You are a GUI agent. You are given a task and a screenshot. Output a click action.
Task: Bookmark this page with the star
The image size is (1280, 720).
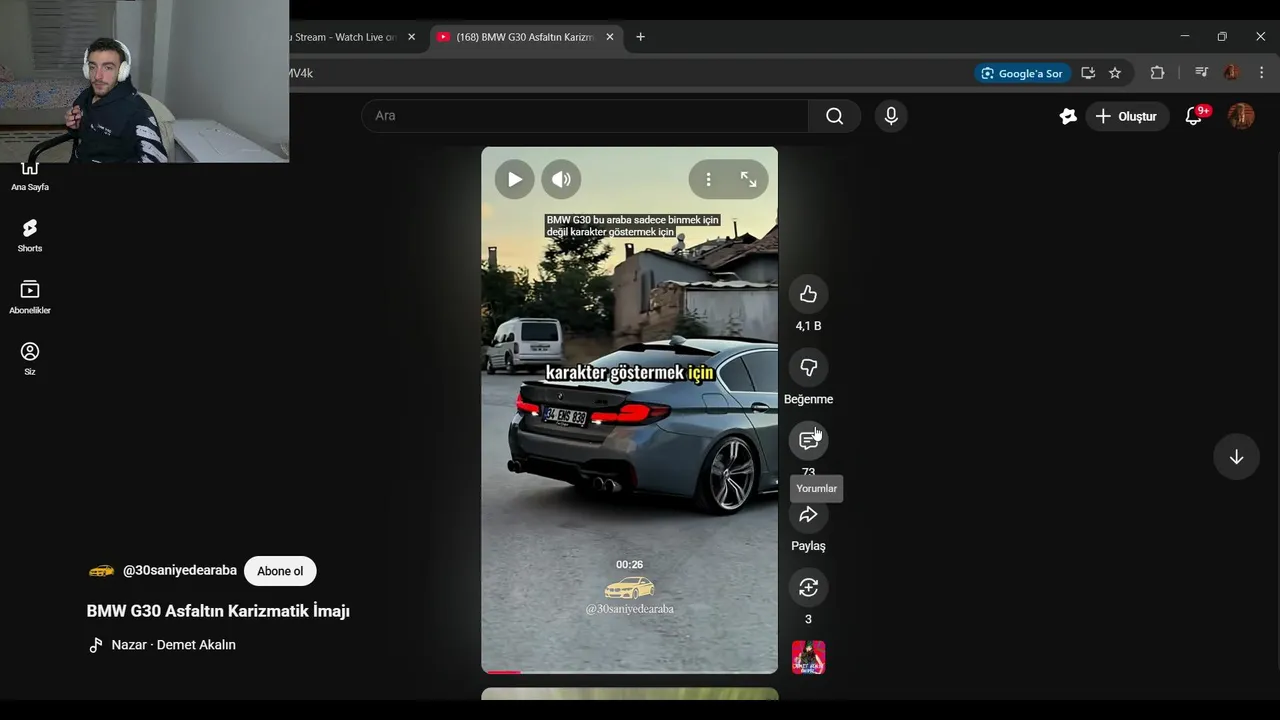1115,73
